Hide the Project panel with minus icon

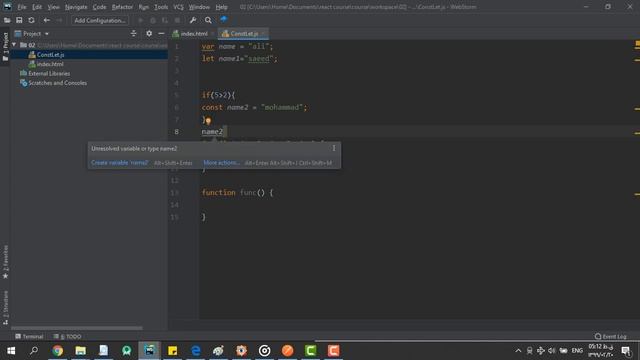tap(161, 33)
